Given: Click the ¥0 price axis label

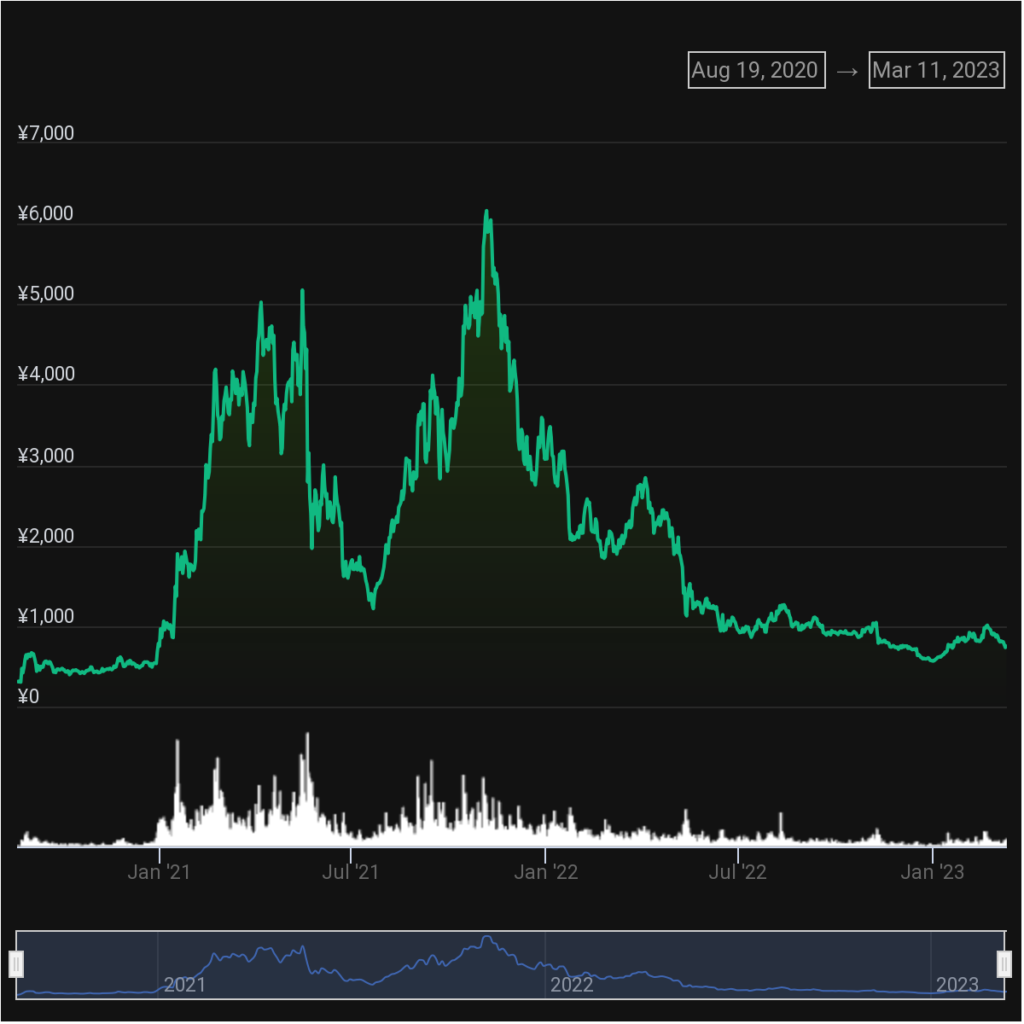Looking at the screenshot, I should coord(28,697).
